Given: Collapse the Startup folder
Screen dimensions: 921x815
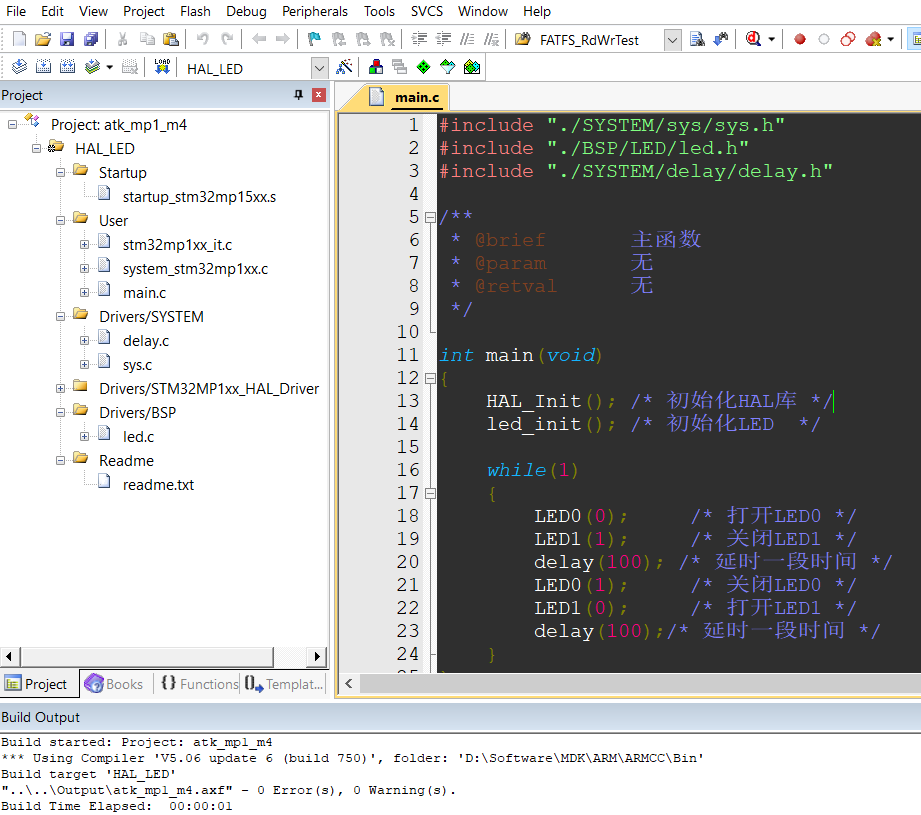Looking at the screenshot, I should [x=60, y=173].
